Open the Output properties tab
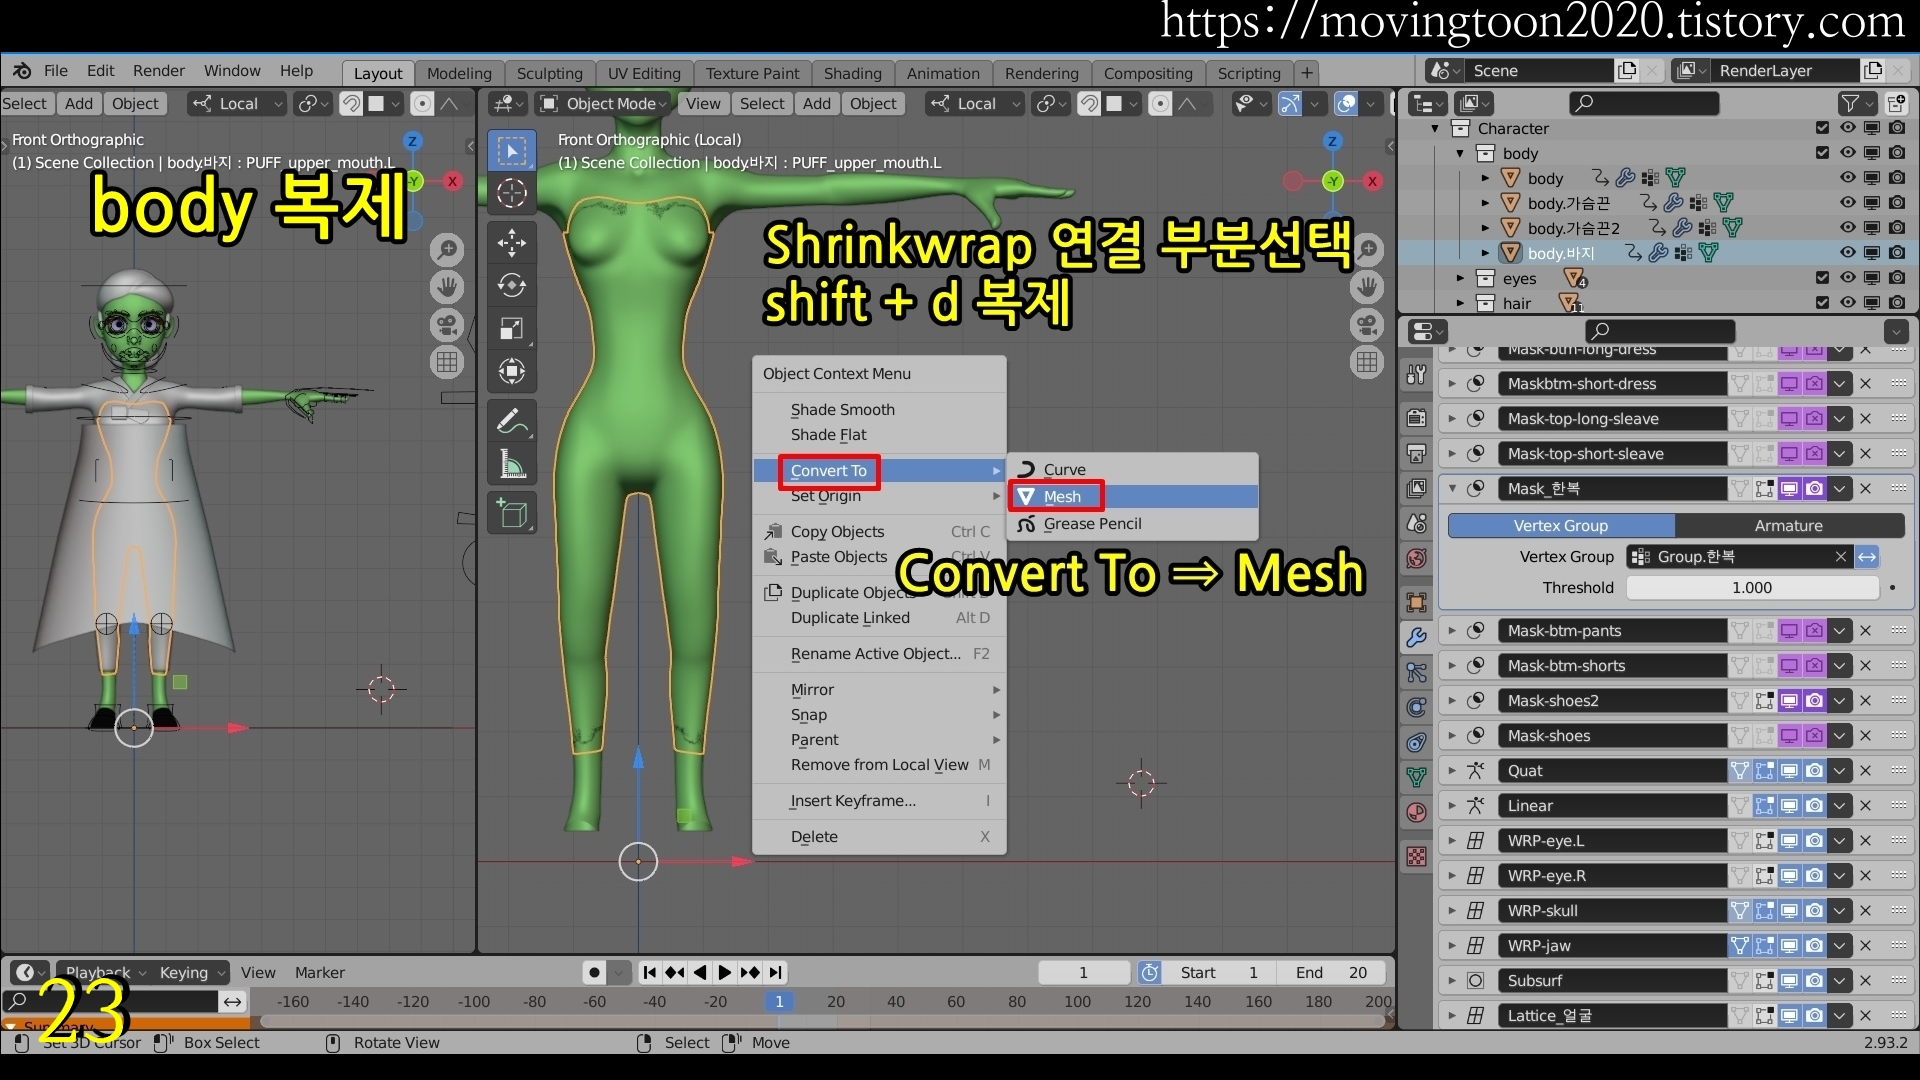The width and height of the screenshot is (1920, 1080). click(x=1416, y=453)
